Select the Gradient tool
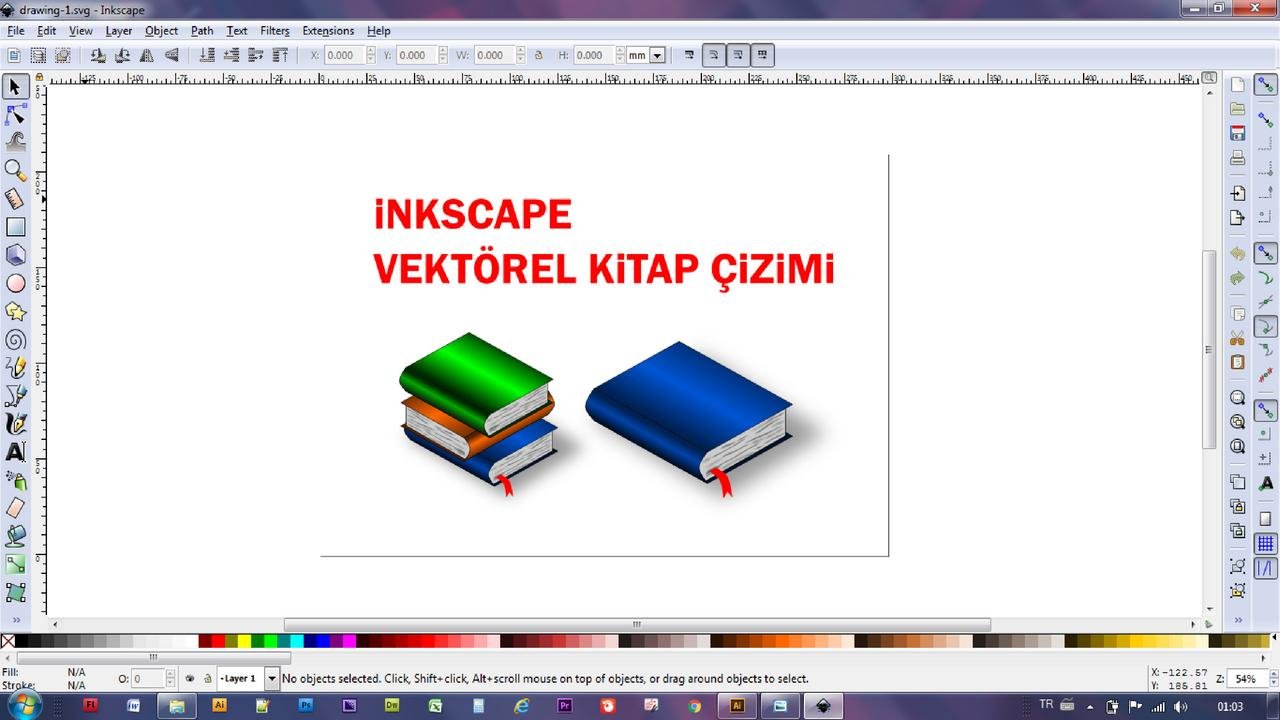 point(15,564)
